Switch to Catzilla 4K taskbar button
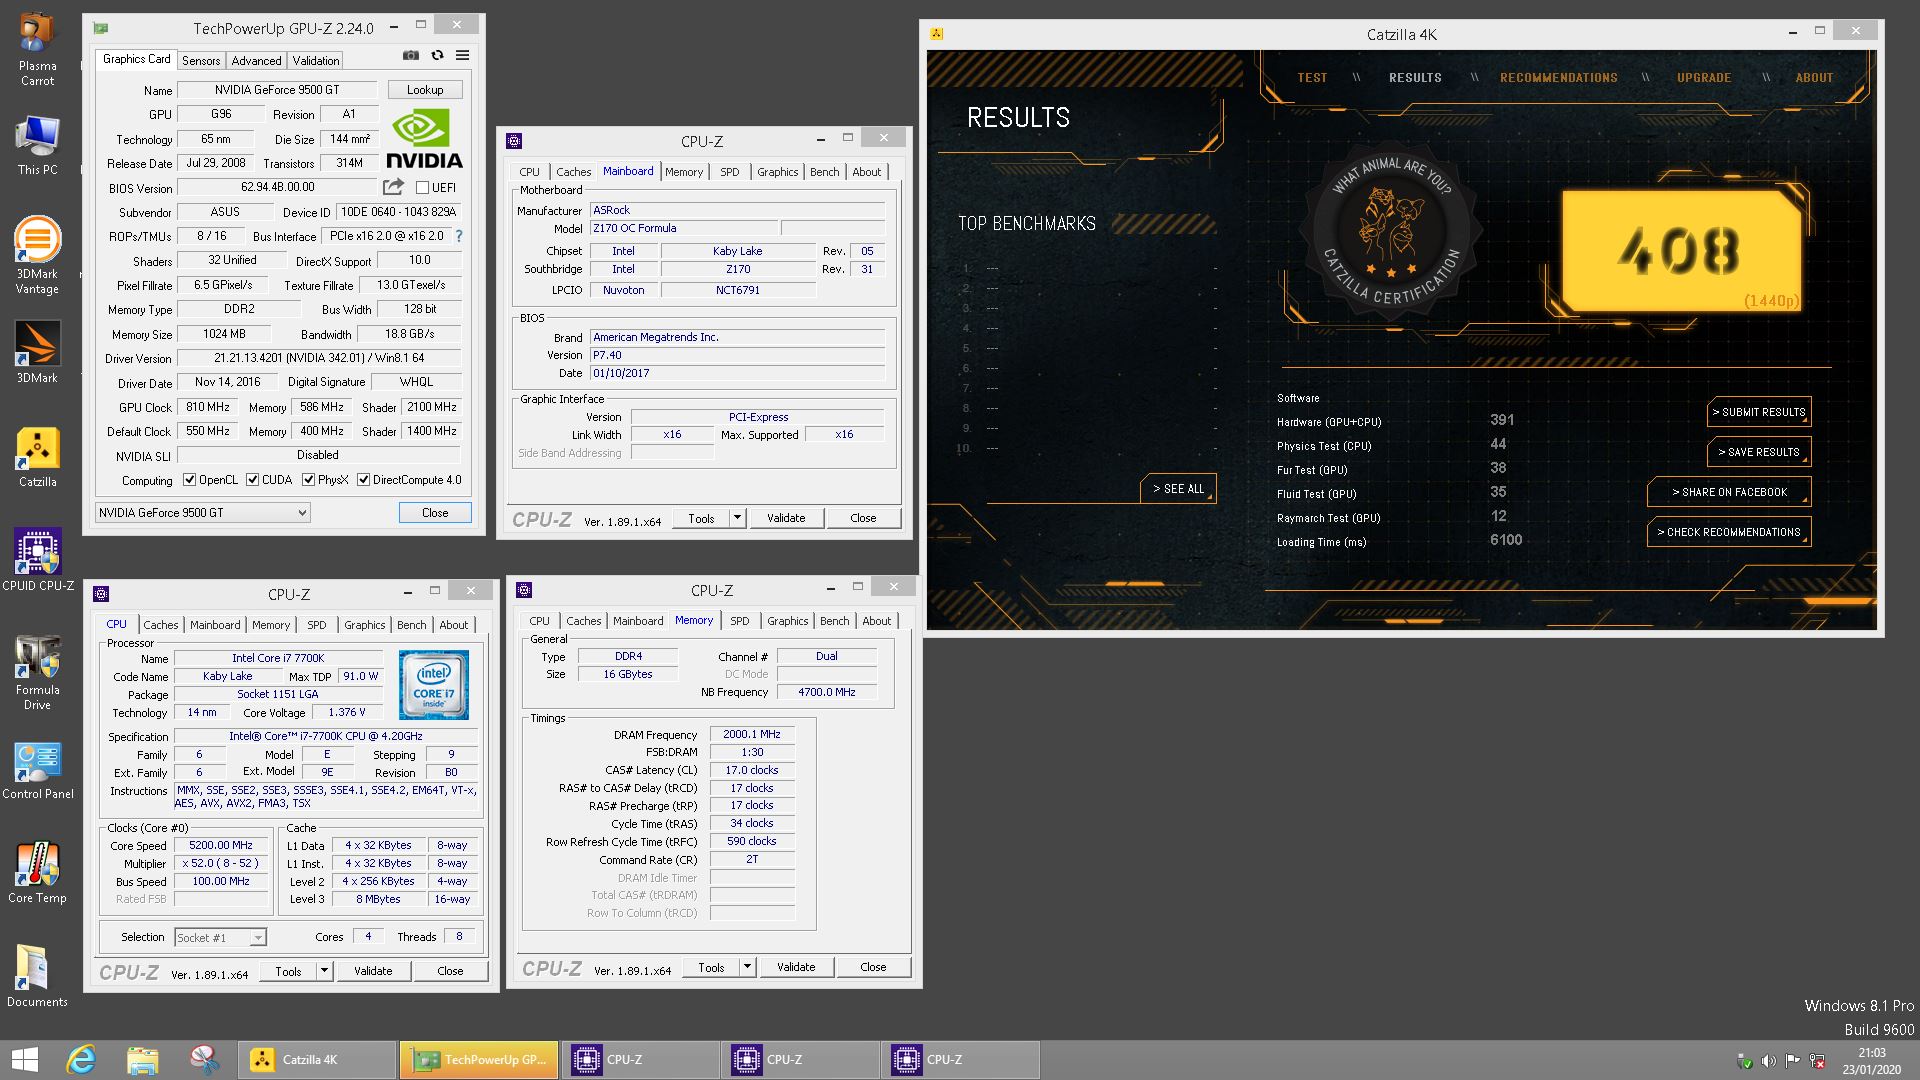The height and width of the screenshot is (1080, 1920). [318, 1060]
